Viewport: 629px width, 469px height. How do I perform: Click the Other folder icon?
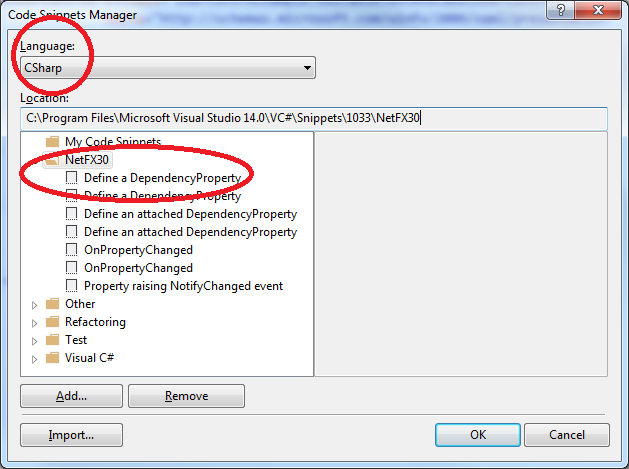[53, 304]
